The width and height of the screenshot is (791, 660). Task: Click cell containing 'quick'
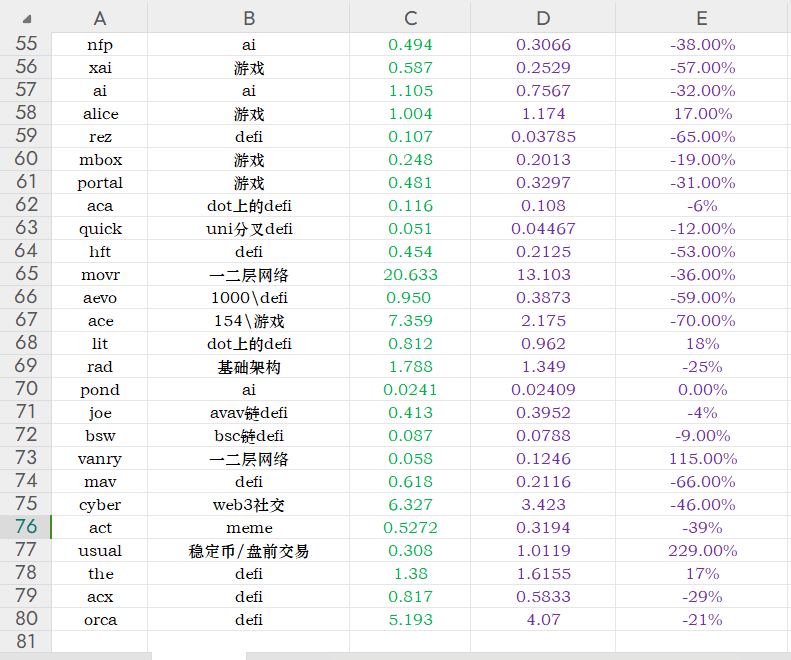point(99,229)
